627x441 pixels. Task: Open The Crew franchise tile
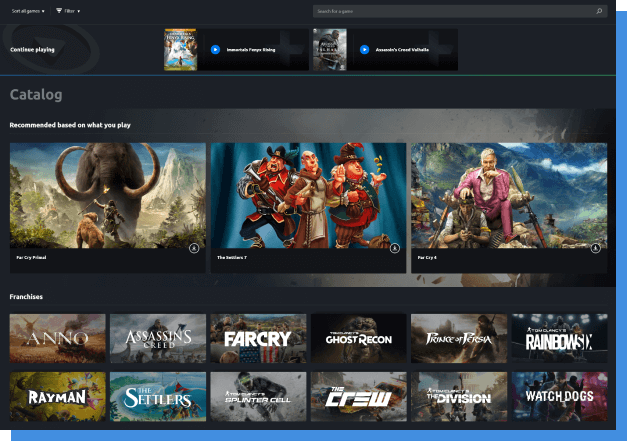coord(359,397)
